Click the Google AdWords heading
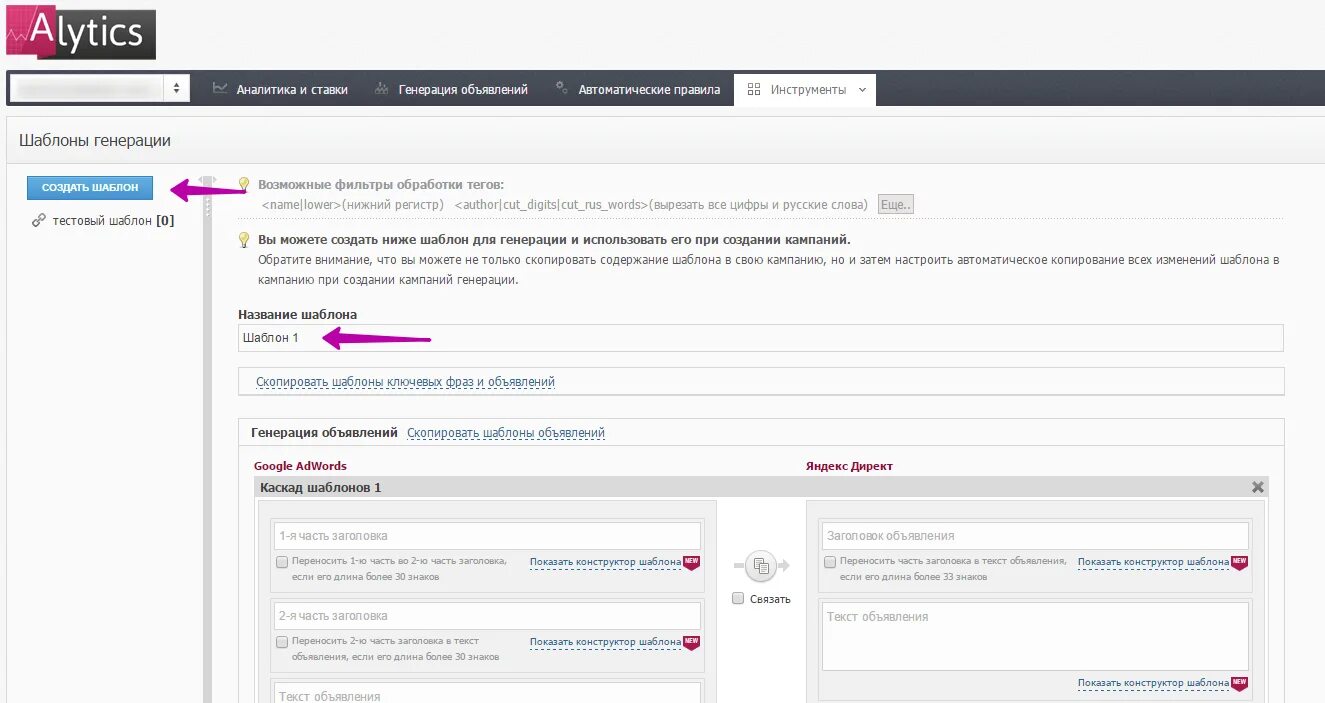The image size is (1325, 703). [300, 466]
